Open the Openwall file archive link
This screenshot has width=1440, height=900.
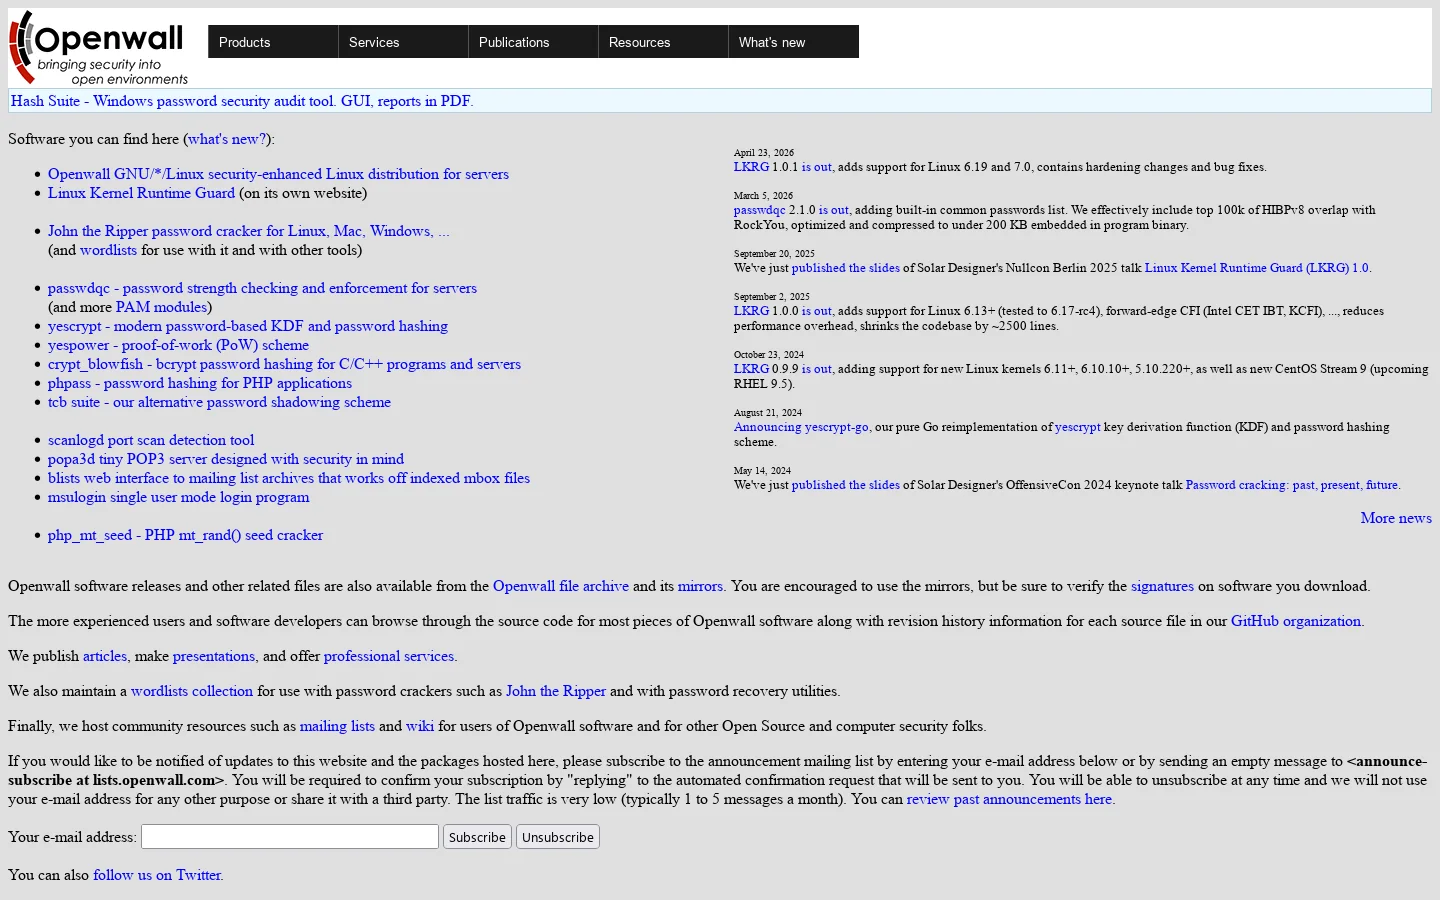pos(561,586)
